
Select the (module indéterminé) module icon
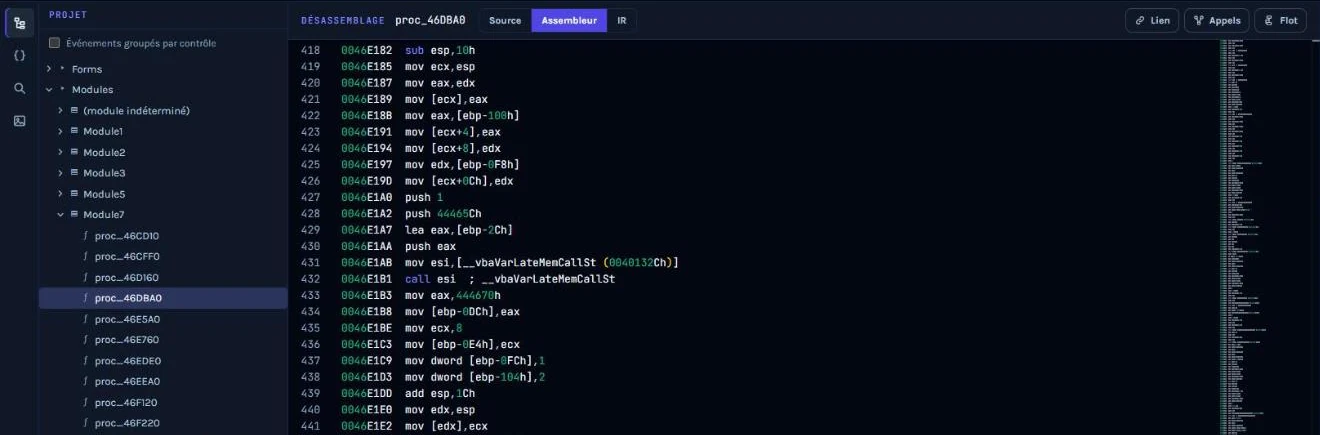[x=74, y=110]
